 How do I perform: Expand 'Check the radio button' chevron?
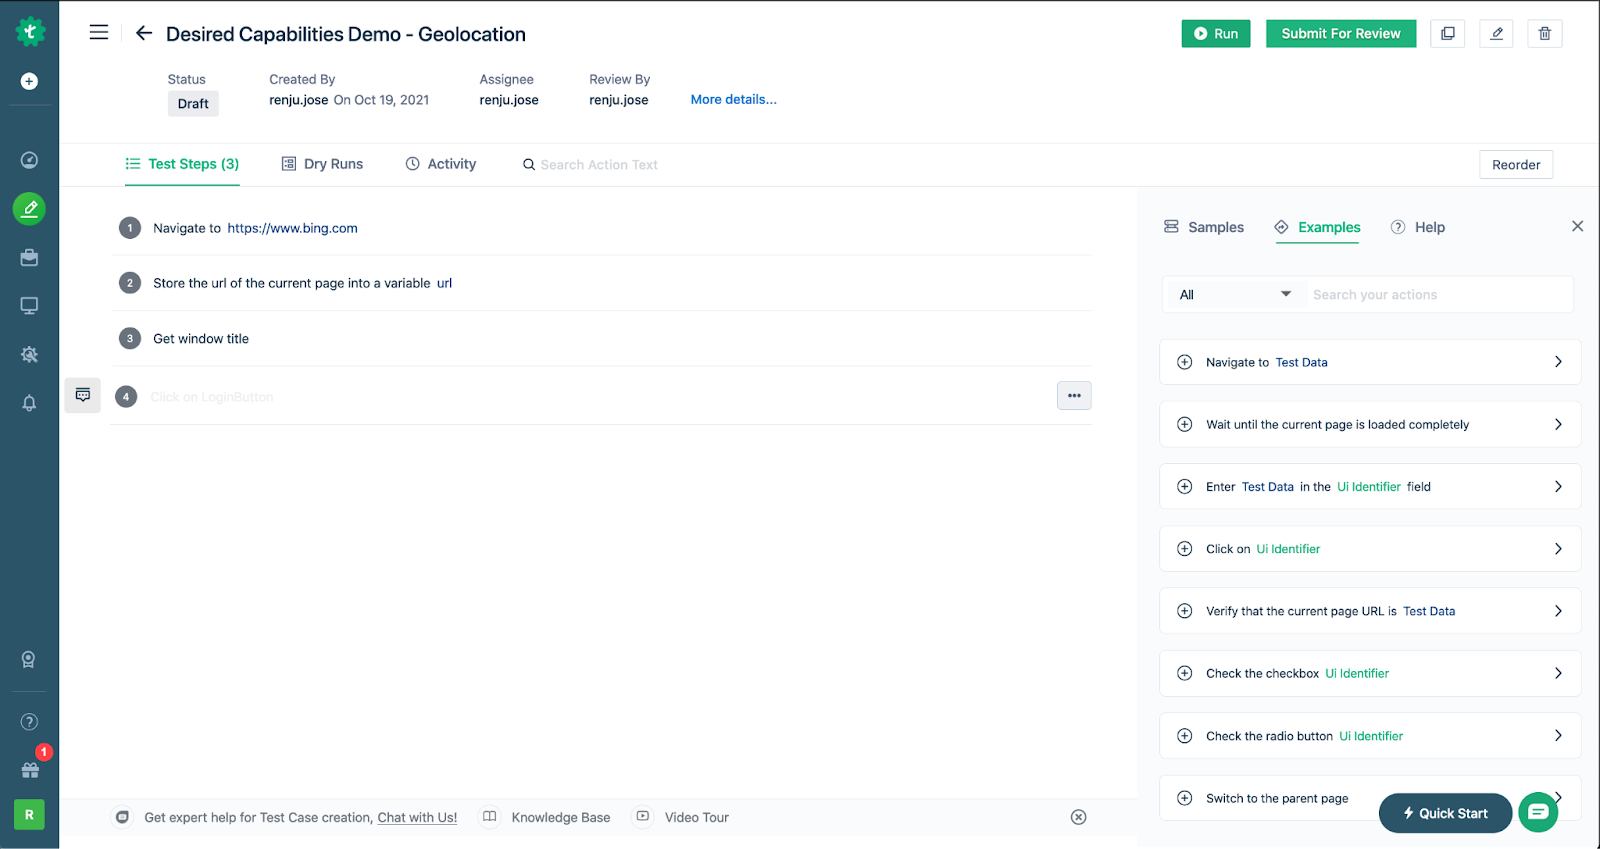[x=1558, y=736]
